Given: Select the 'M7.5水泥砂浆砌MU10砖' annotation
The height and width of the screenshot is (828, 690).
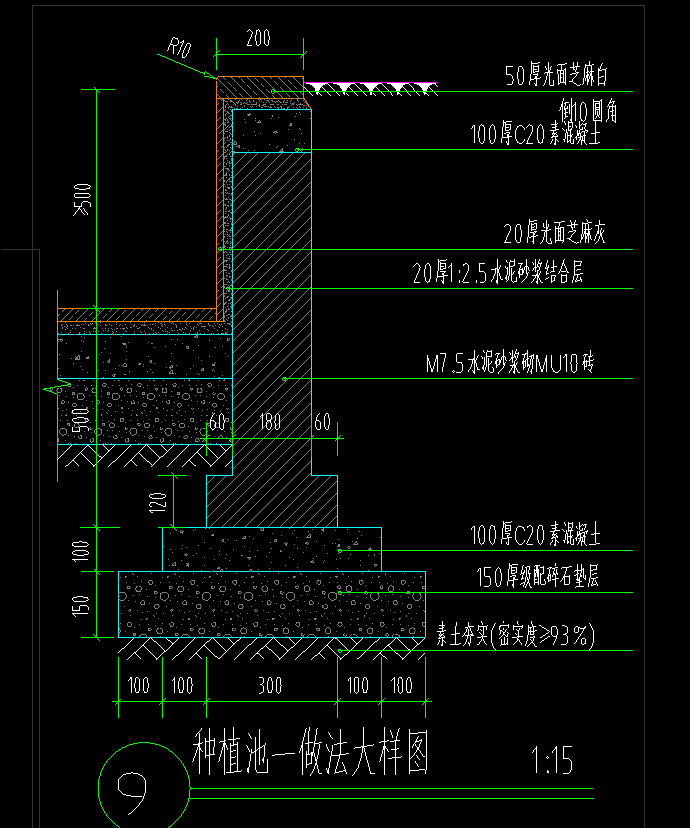Looking at the screenshot, I should [x=509, y=363].
